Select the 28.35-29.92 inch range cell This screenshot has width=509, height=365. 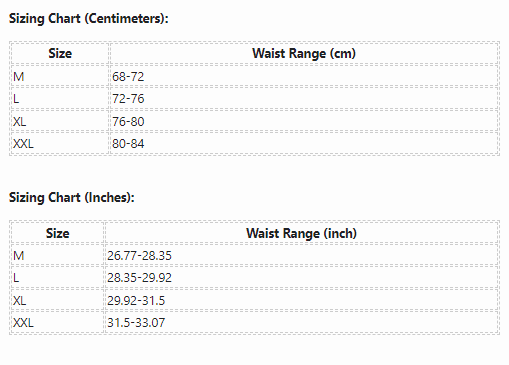pyautogui.click(x=301, y=278)
